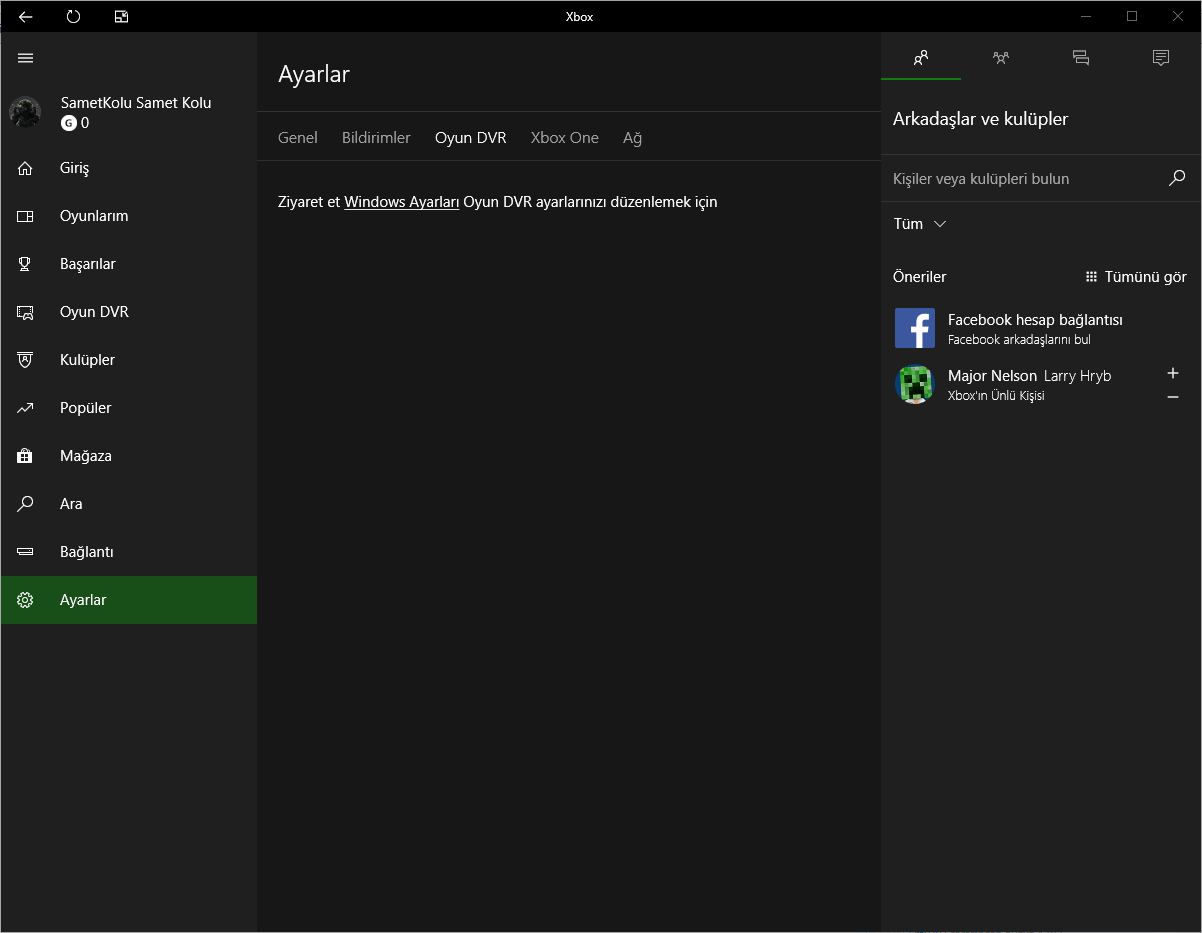Click Arkadaşlar ve kulüpler heading

(x=980, y=119)
